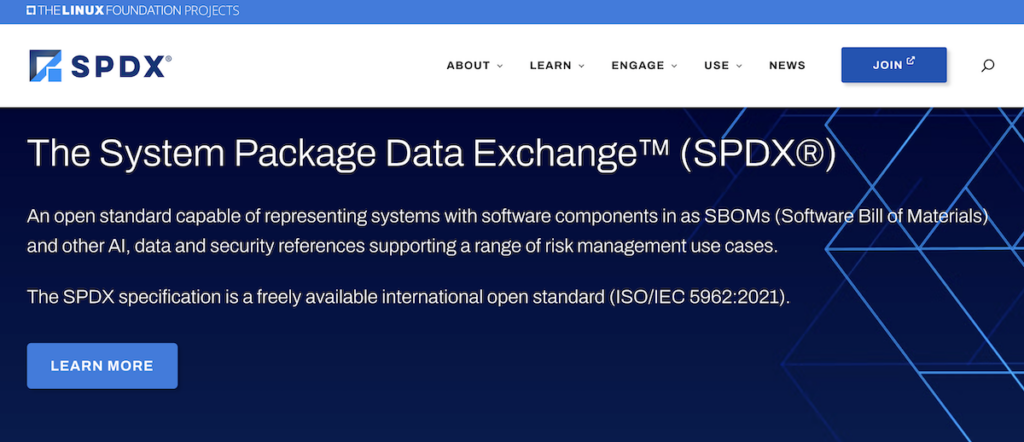Expand the Learn dropdown chevron
Viewport: 1024px width, 442px height.
click(x=581, y=66)
